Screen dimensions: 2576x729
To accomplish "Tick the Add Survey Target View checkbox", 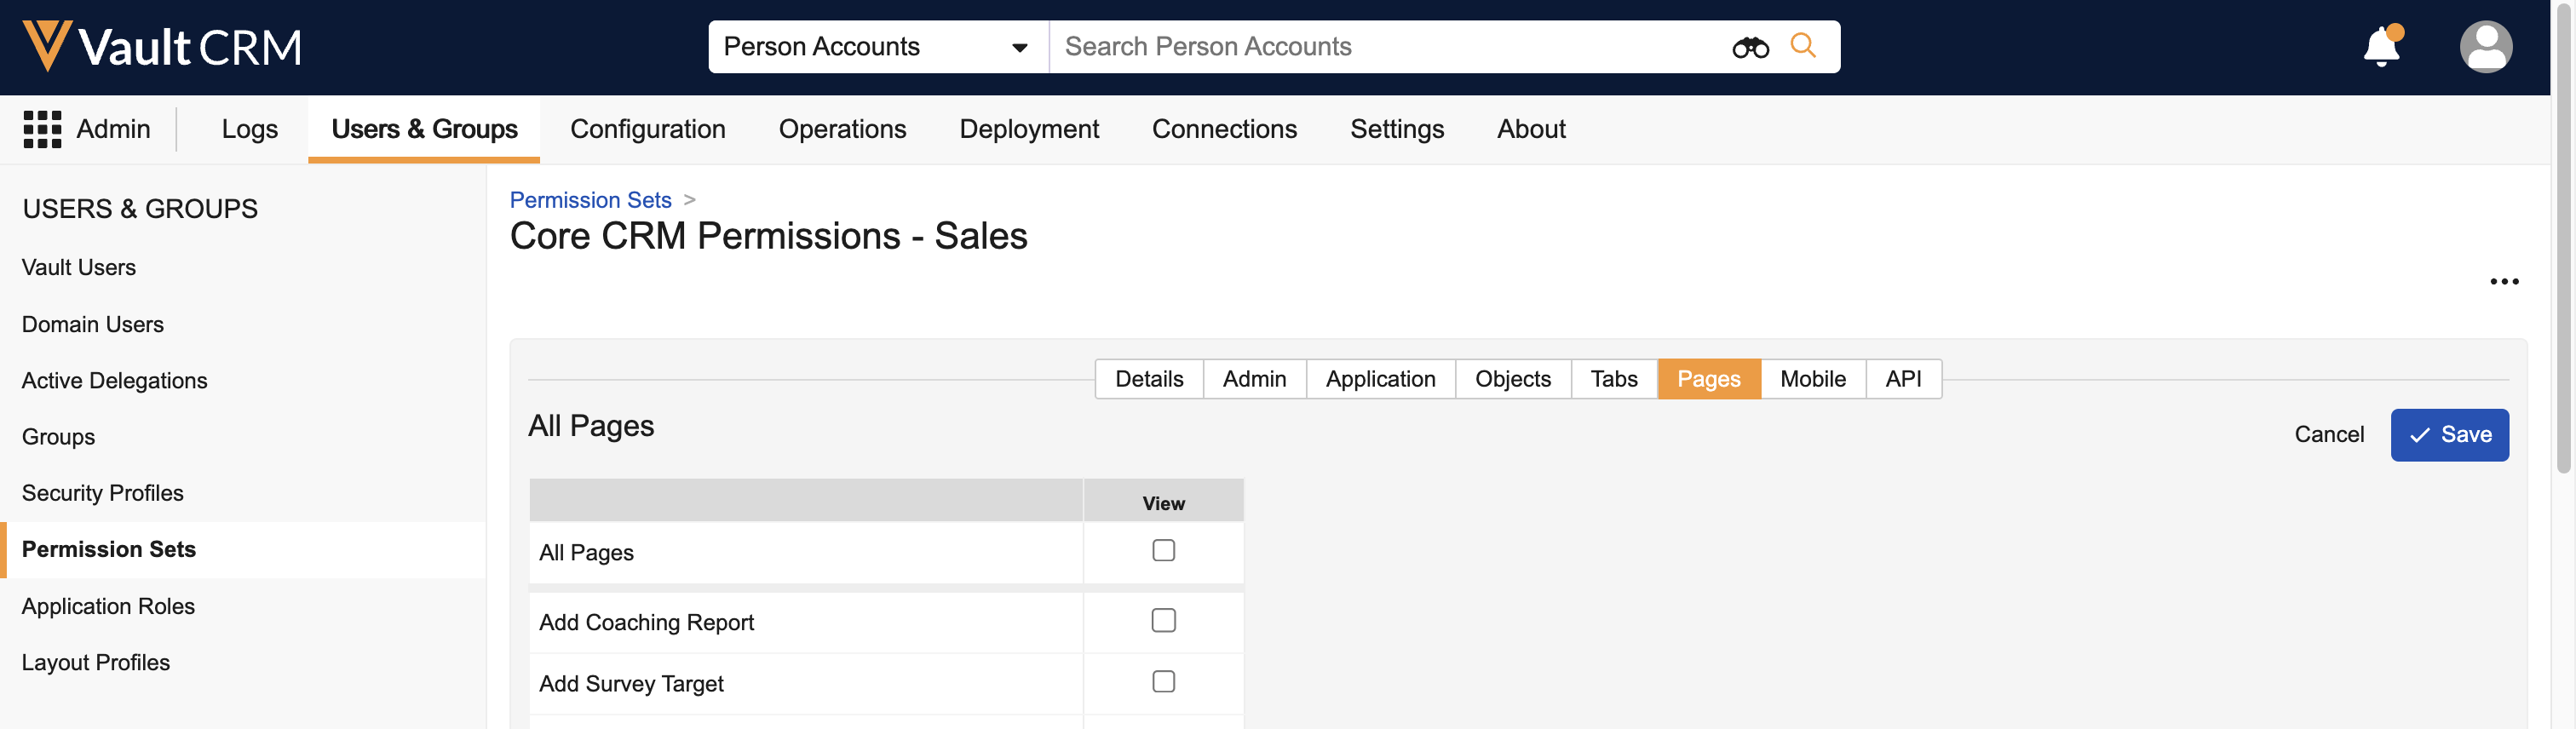I will (x=1163, y=682).
